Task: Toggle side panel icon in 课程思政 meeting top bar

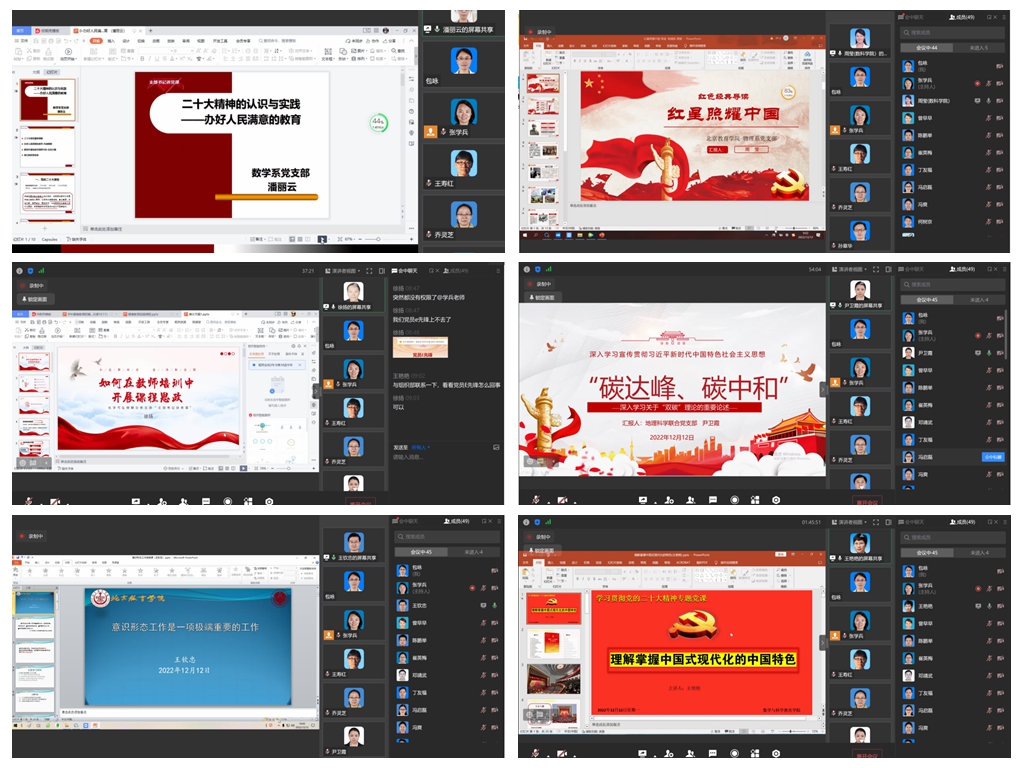Action: [x=381, y=270]
